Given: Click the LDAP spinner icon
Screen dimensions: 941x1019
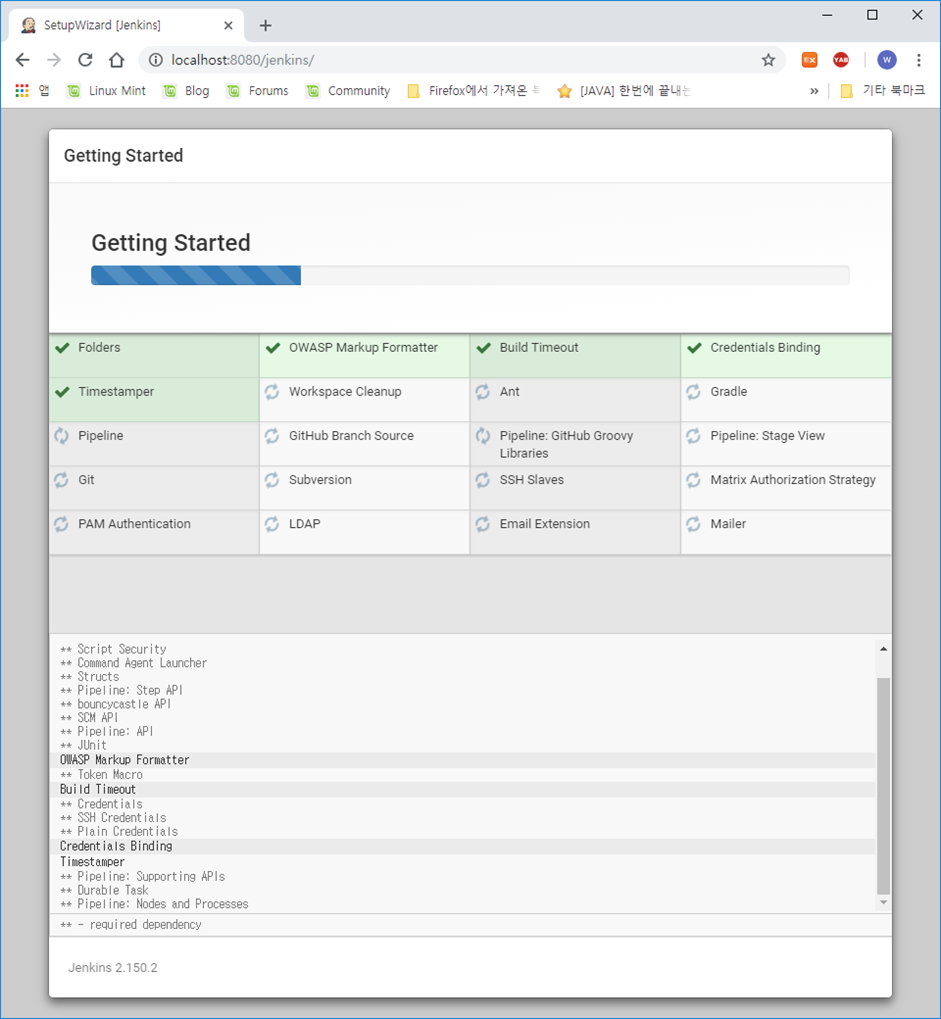Looking at the screenshot, I should click(x=272, y=524).
